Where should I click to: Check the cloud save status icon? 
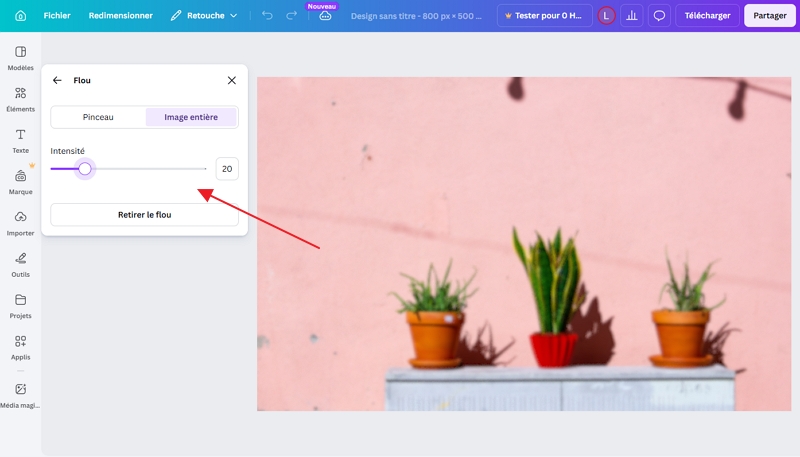click(x=325, y=16)
